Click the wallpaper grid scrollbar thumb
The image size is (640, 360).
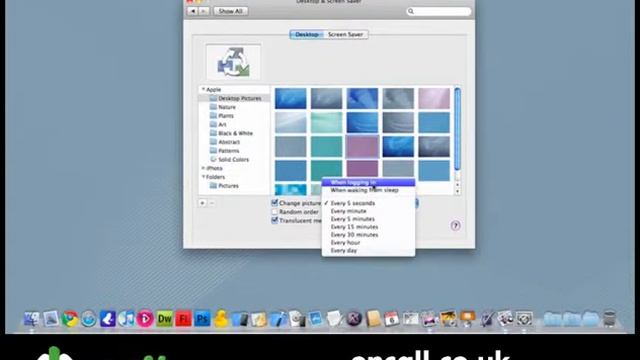tap(457, 129)
